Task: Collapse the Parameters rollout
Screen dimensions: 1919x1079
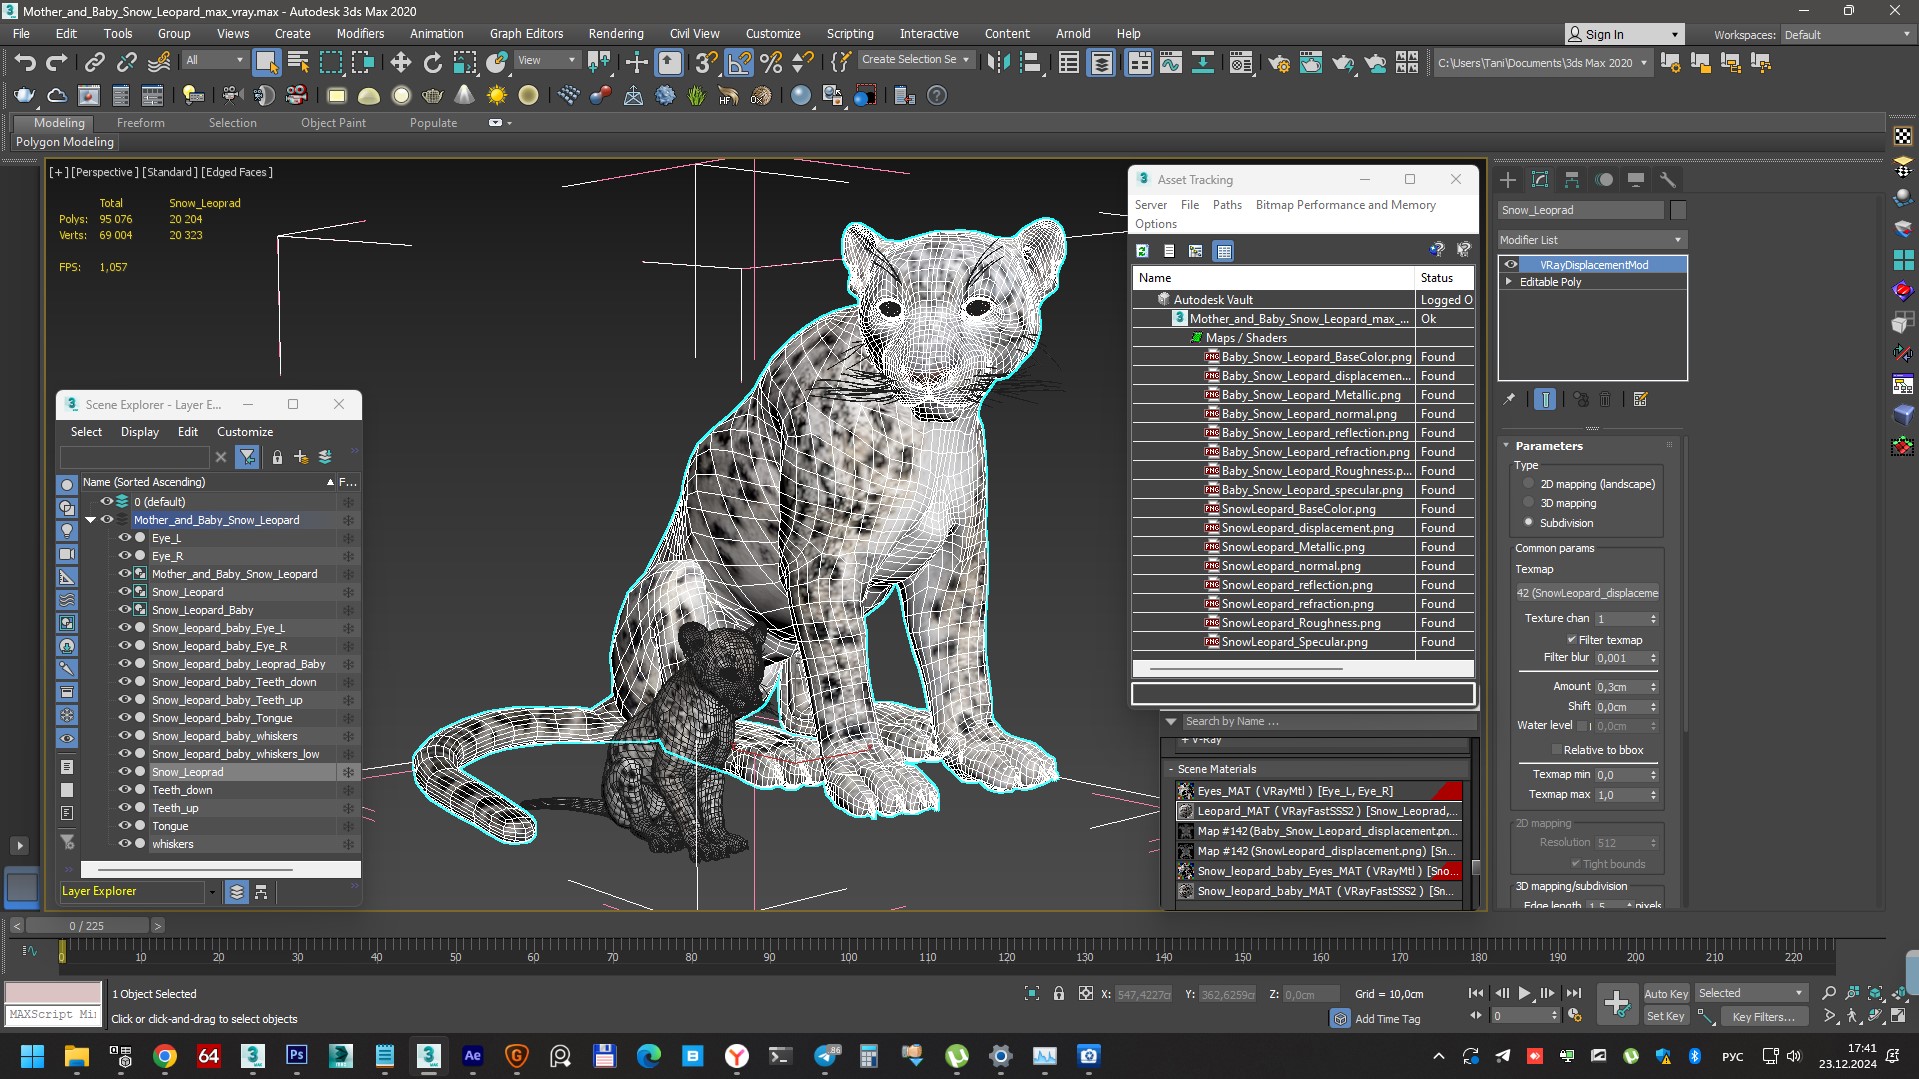Action: [1507, 446]
